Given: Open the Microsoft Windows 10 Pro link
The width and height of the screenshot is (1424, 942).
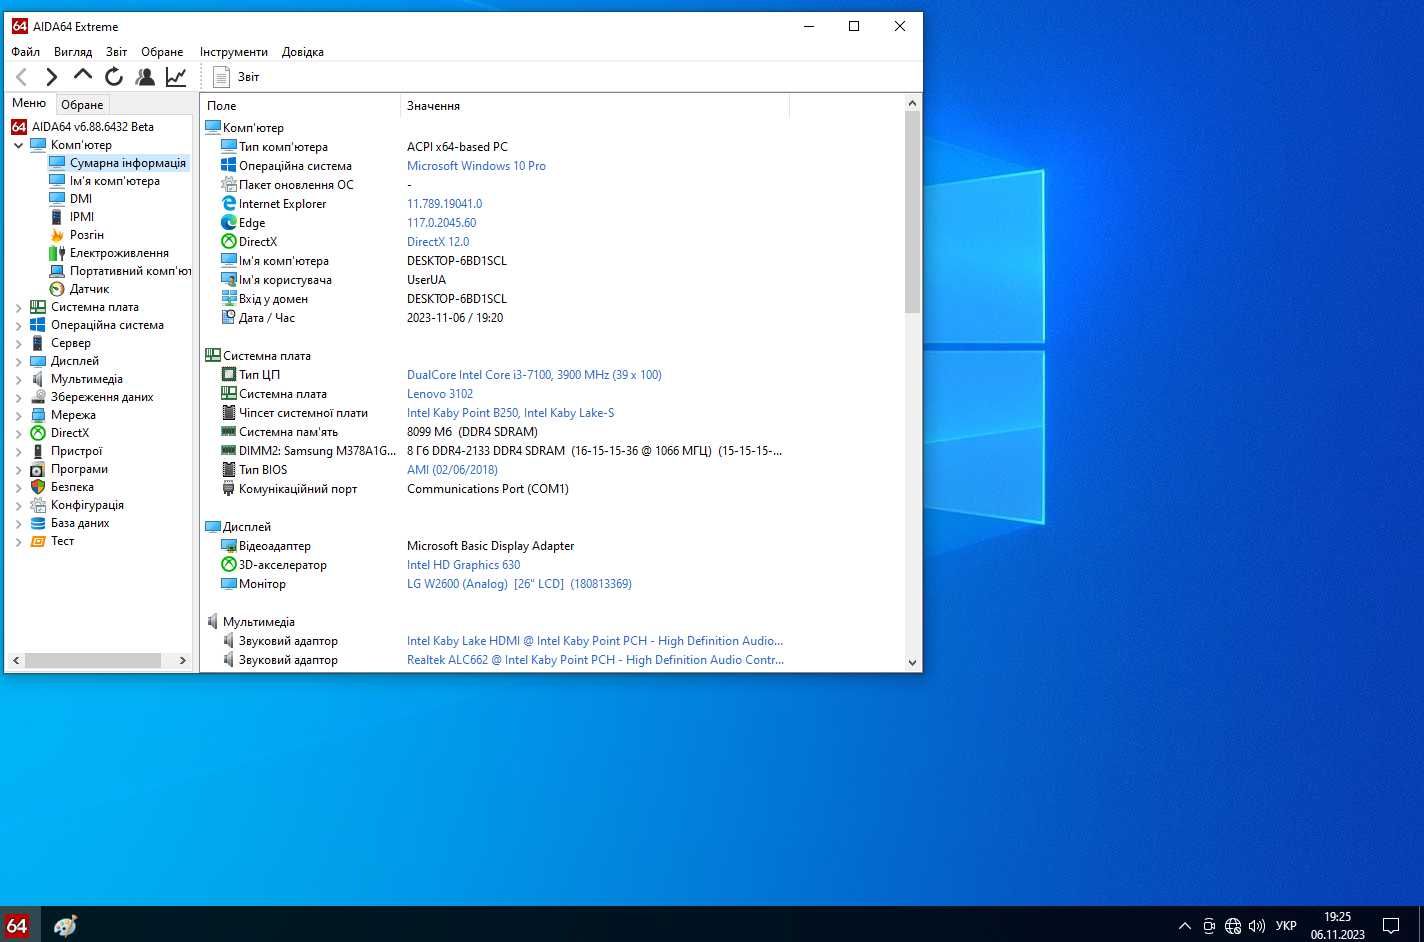Looking at the screenshot, I should pos(476,166).
